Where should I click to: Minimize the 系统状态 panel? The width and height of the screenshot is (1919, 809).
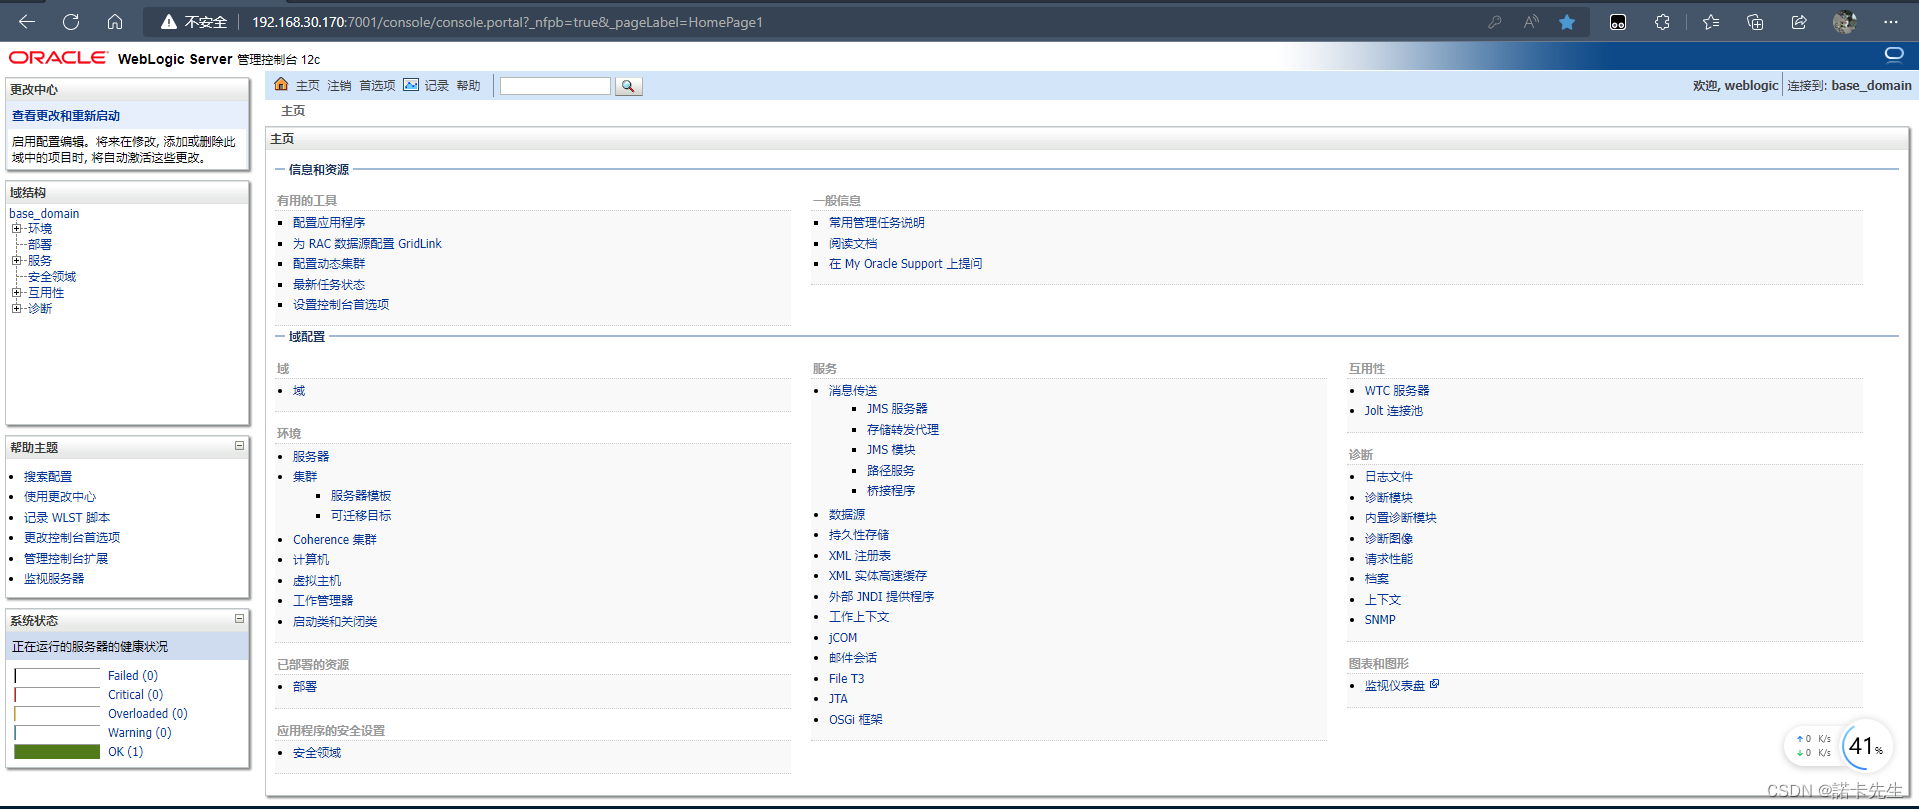pos(240,619)
